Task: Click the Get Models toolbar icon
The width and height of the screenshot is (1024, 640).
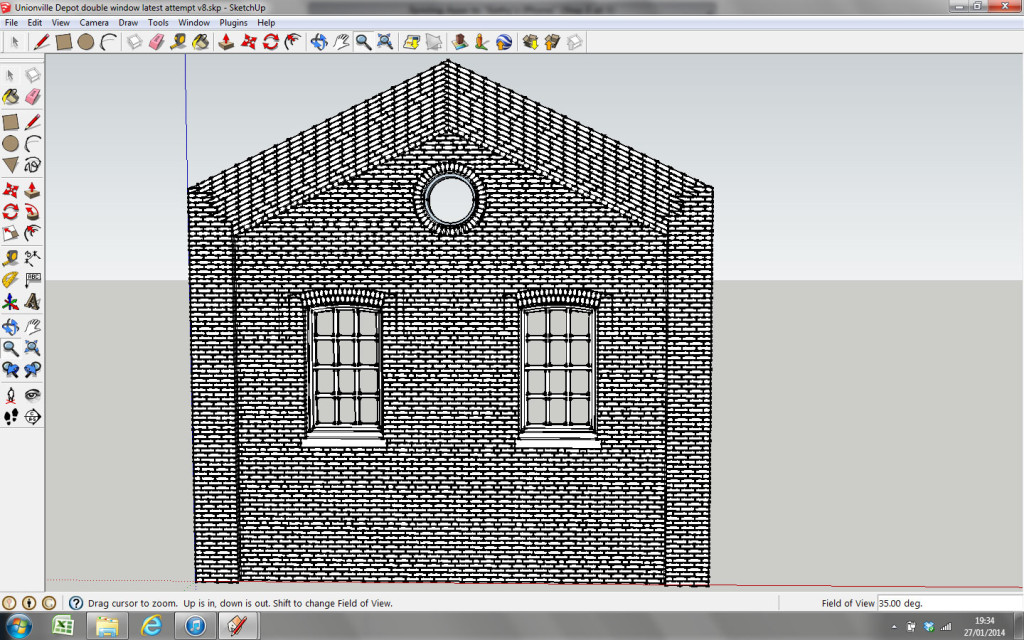Action: point(530,42)
